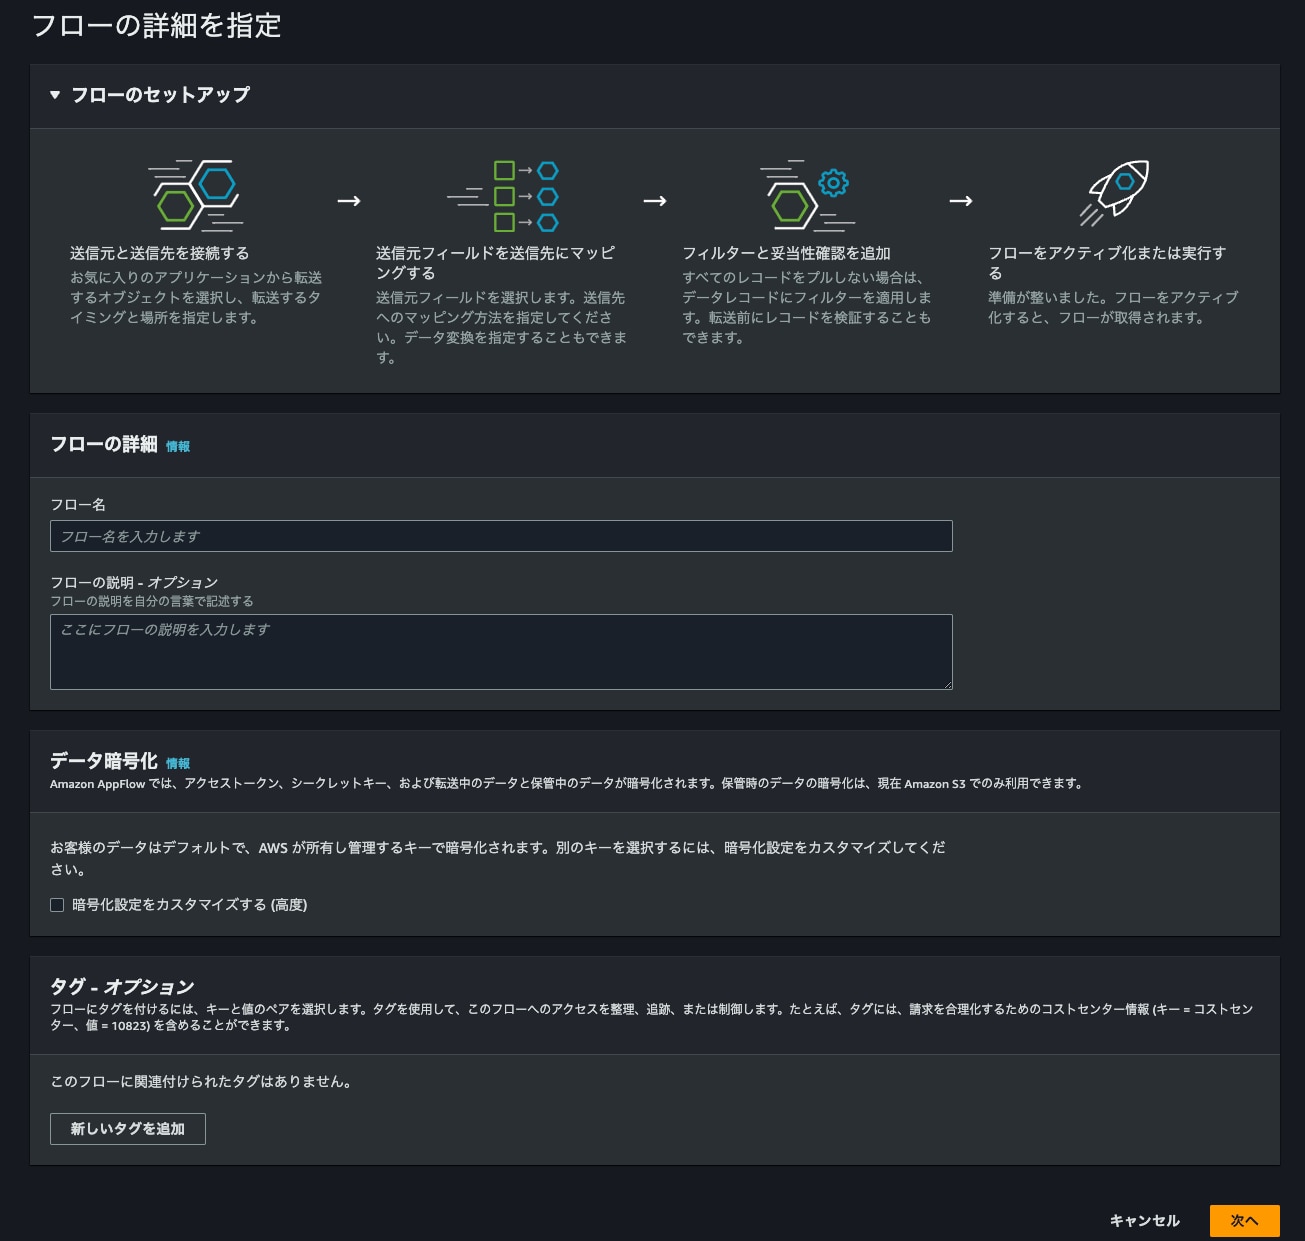The width and height of the screenshot is (1305, 1241).
Task: Click the description text area resize handle
Action: point(947,684)
